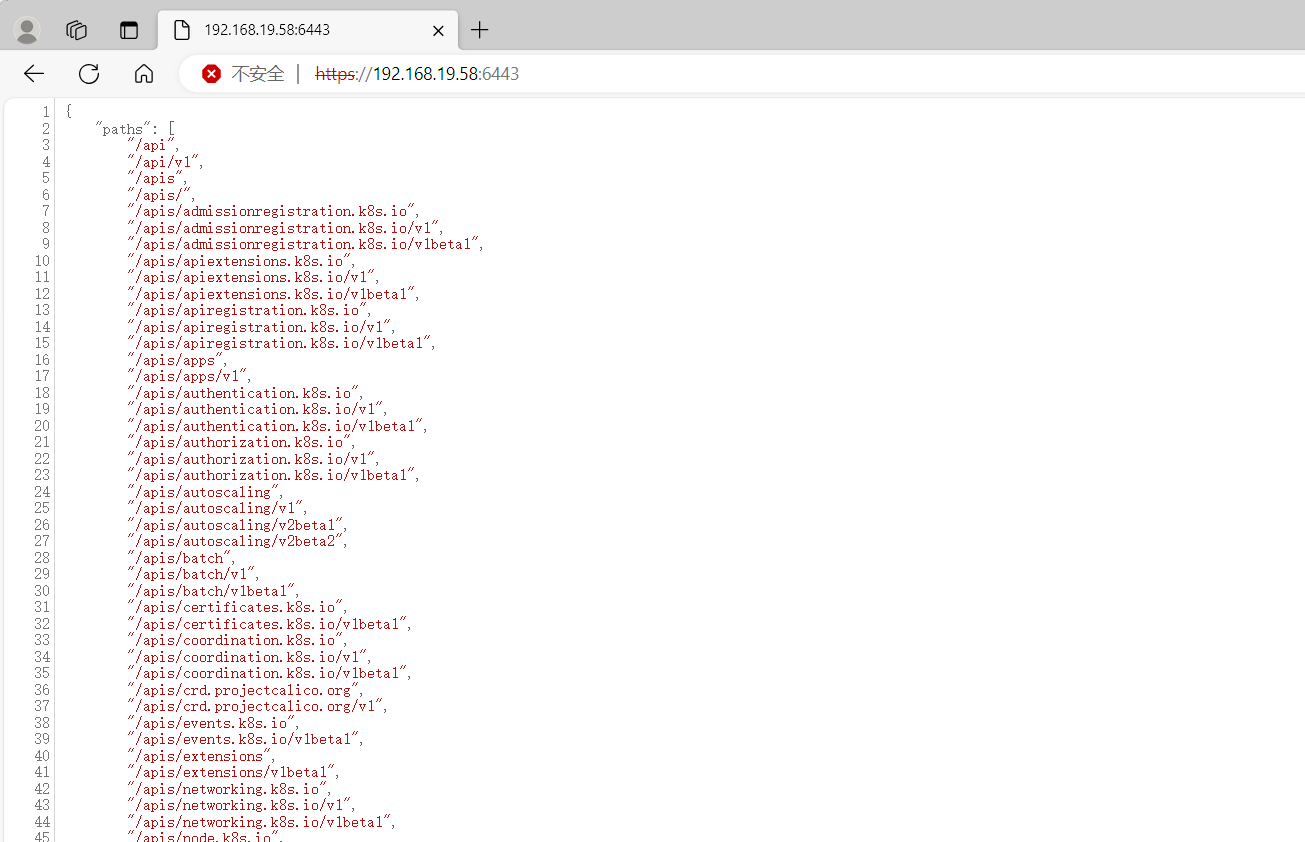Viewport: 1305px width, 842px height.
Task: Go back with the back arrow
Action: [x=34, y=73]
